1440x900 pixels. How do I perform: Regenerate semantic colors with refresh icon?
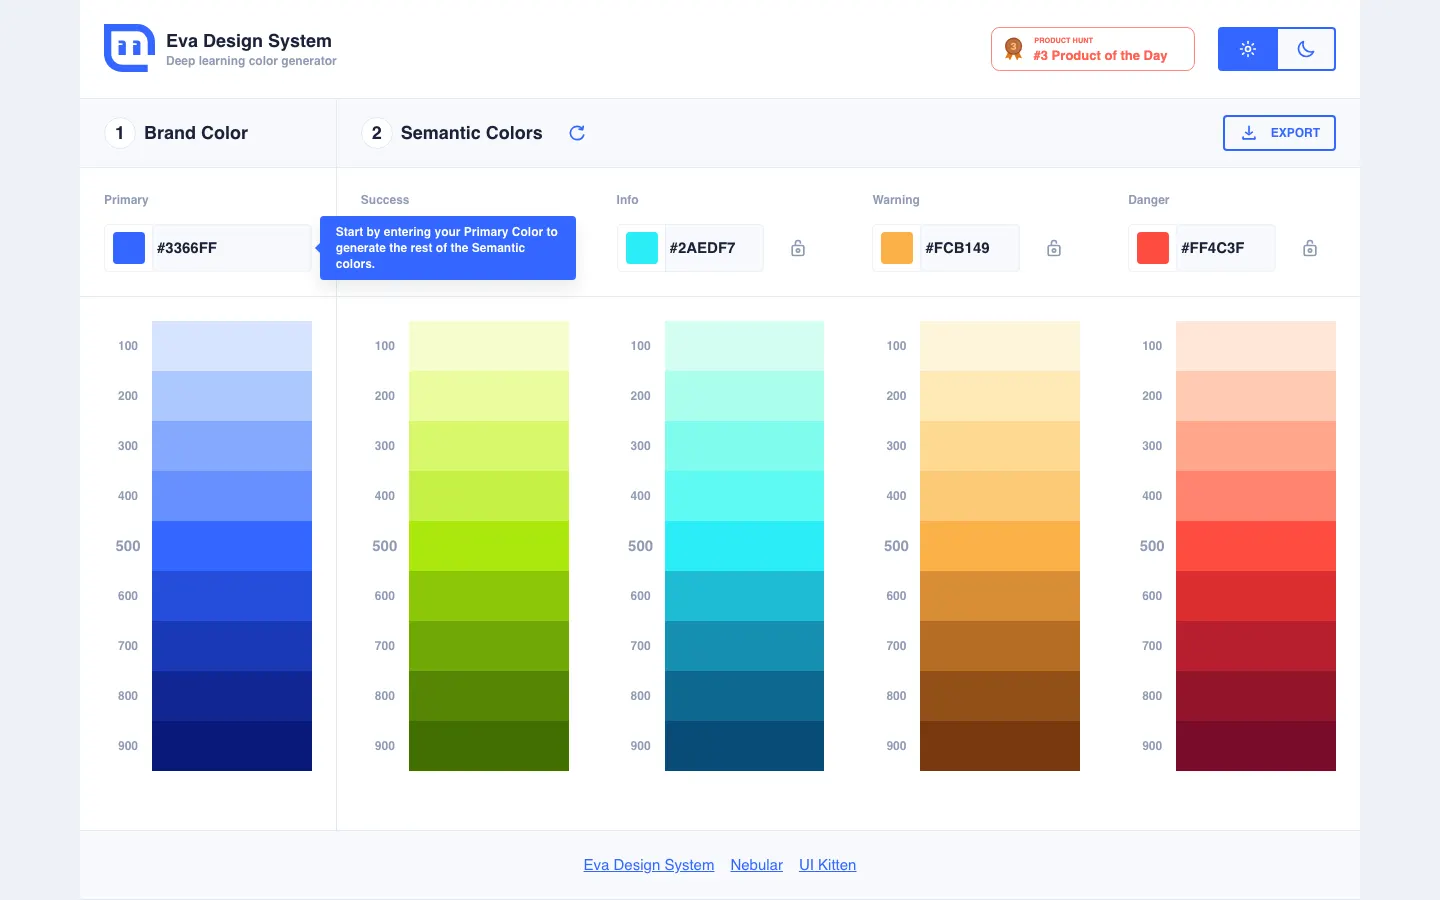point(577,133)
